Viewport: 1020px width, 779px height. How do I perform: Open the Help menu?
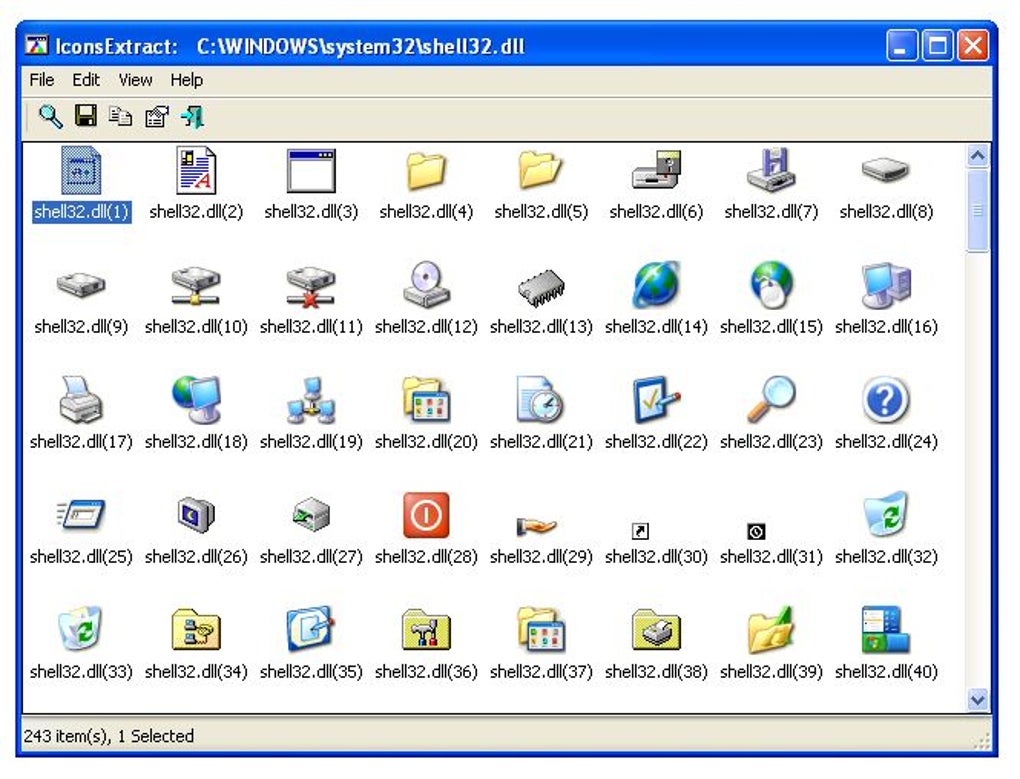(x=187, y=80)
